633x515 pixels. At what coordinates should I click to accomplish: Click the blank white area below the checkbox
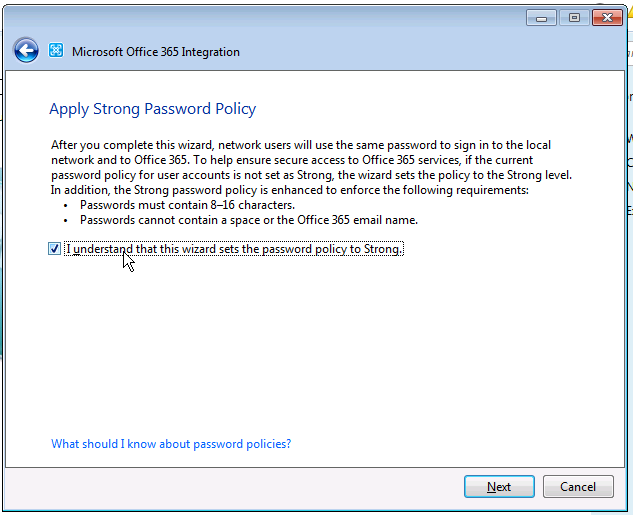tap(300, 340)
